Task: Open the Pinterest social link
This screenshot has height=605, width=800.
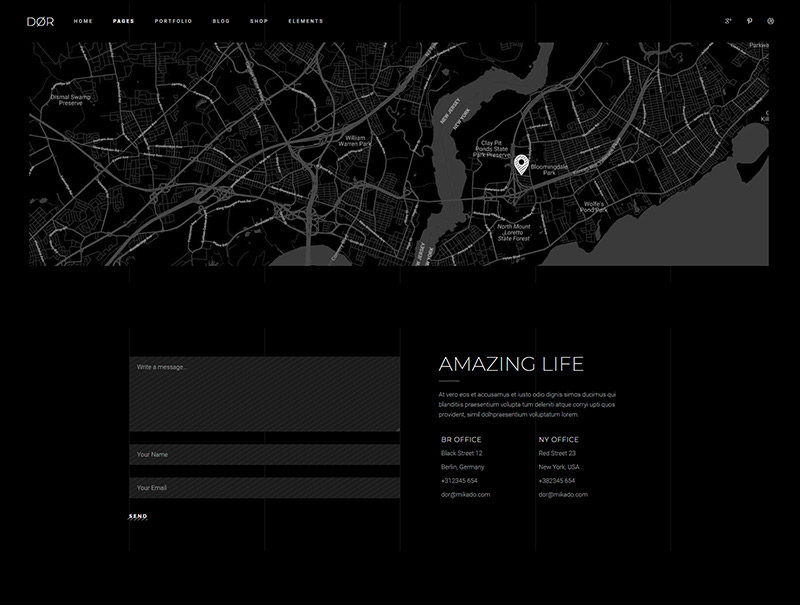Action: [748, 21]
